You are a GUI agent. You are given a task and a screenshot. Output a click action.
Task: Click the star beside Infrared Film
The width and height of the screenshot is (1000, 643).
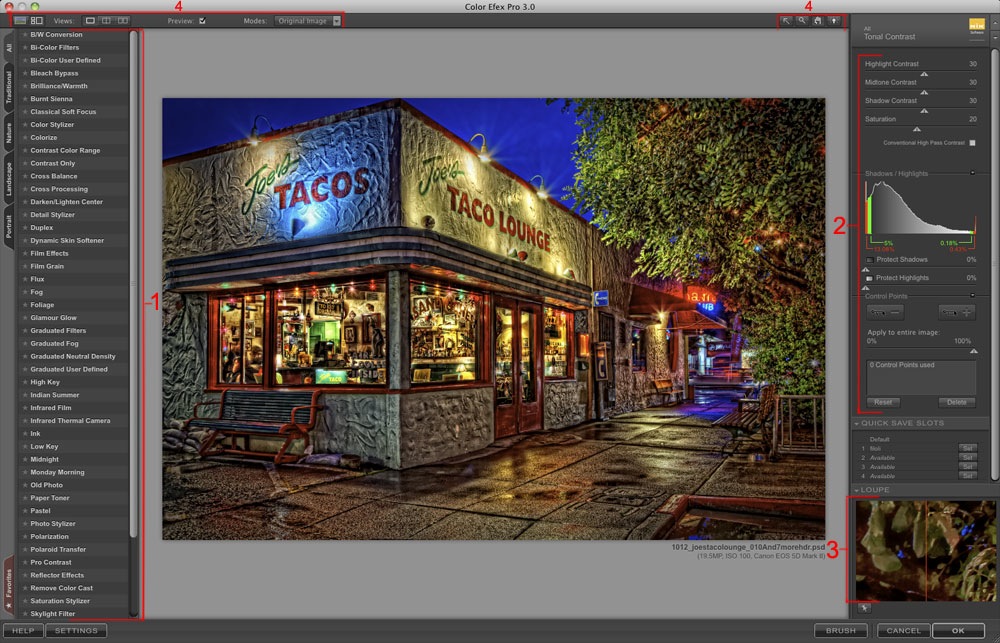[25, 408]
